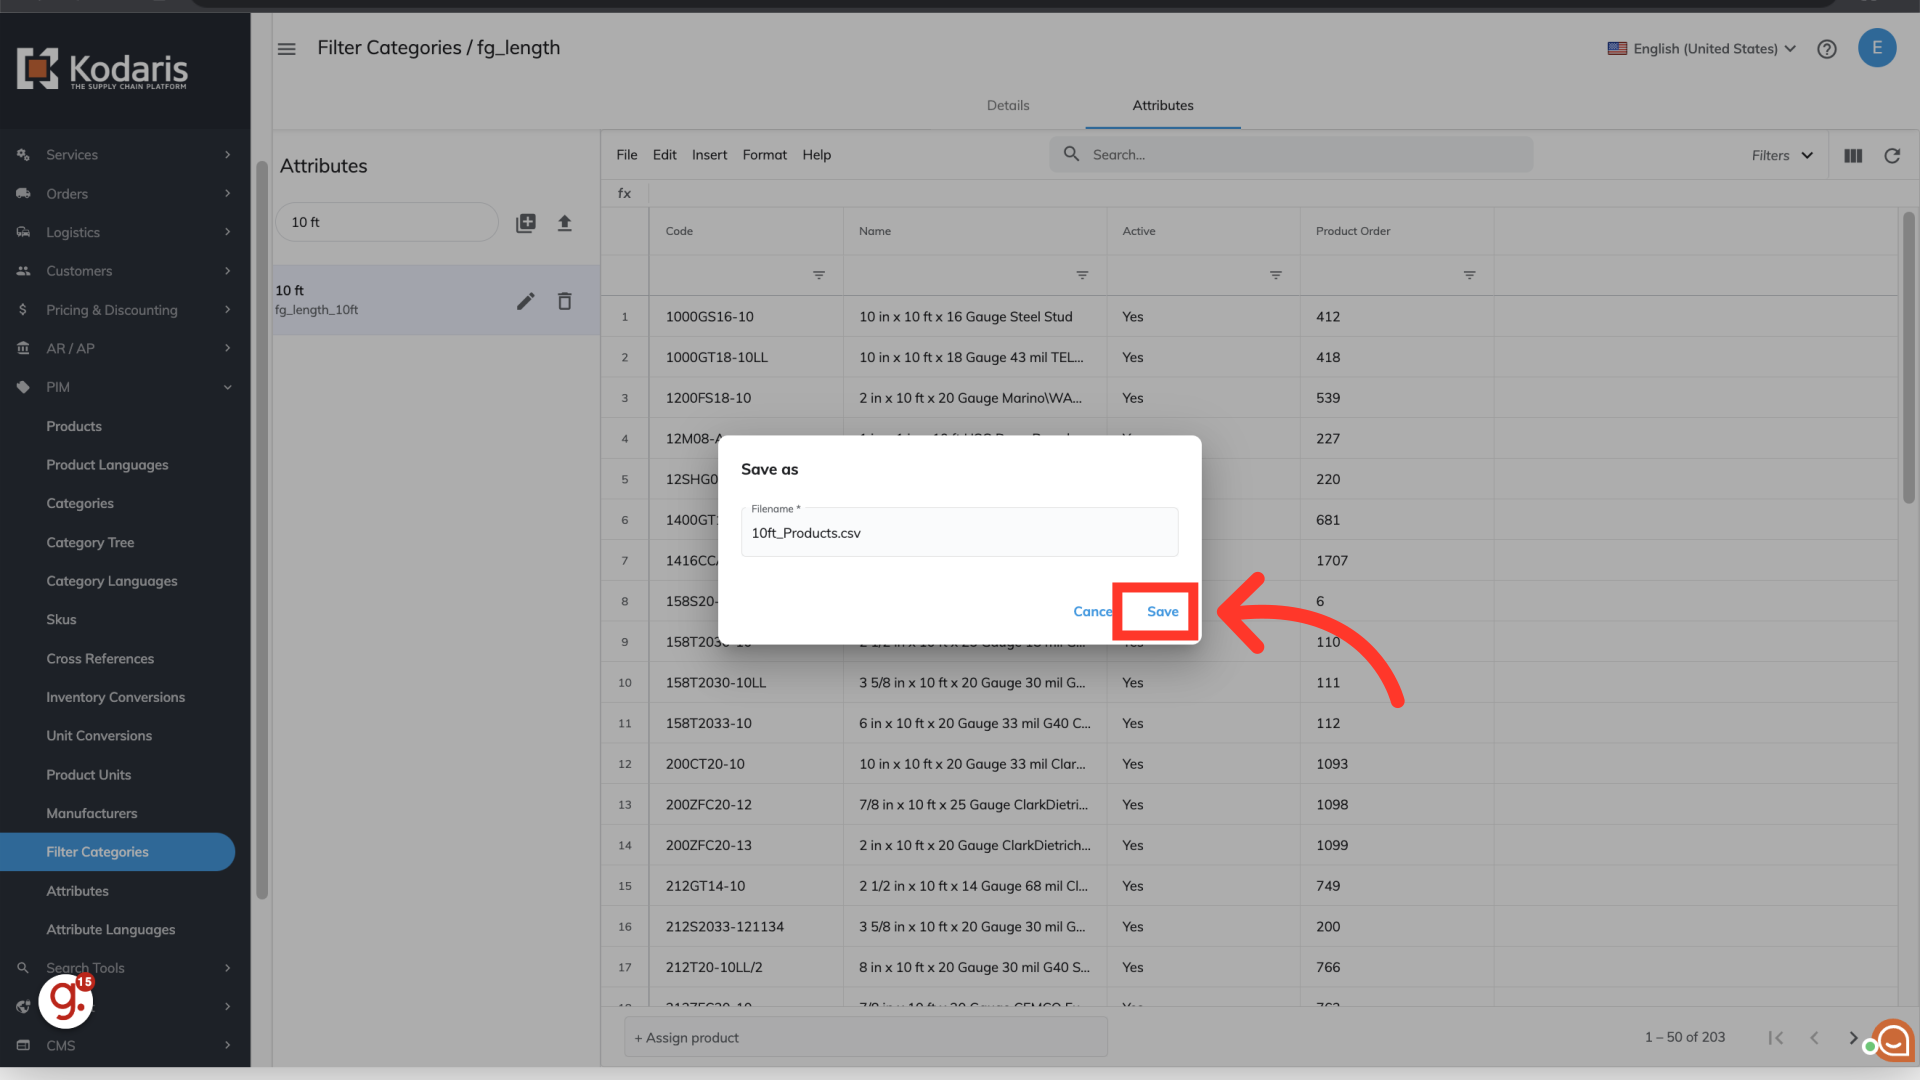This screenshot has height=1080, width=1920.
Task: Open the Filters dropdown
Action: click(1781, 156)
